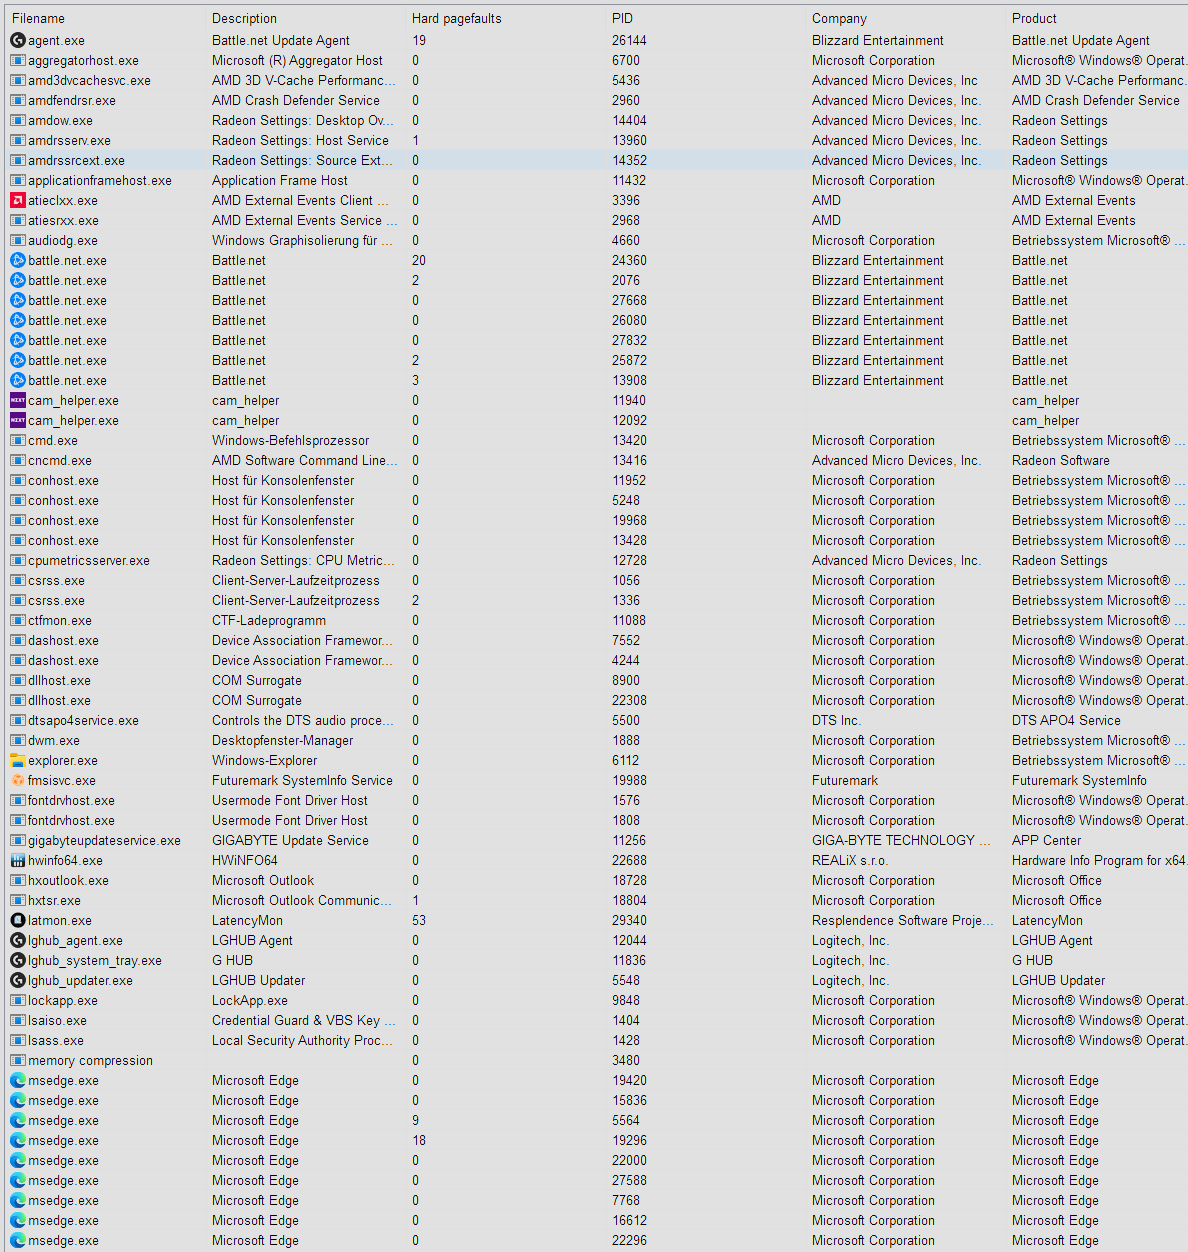
Task: Click the latmon.exe LatencyMon icon
Action: pyautogui.click(x=18, y=921)
